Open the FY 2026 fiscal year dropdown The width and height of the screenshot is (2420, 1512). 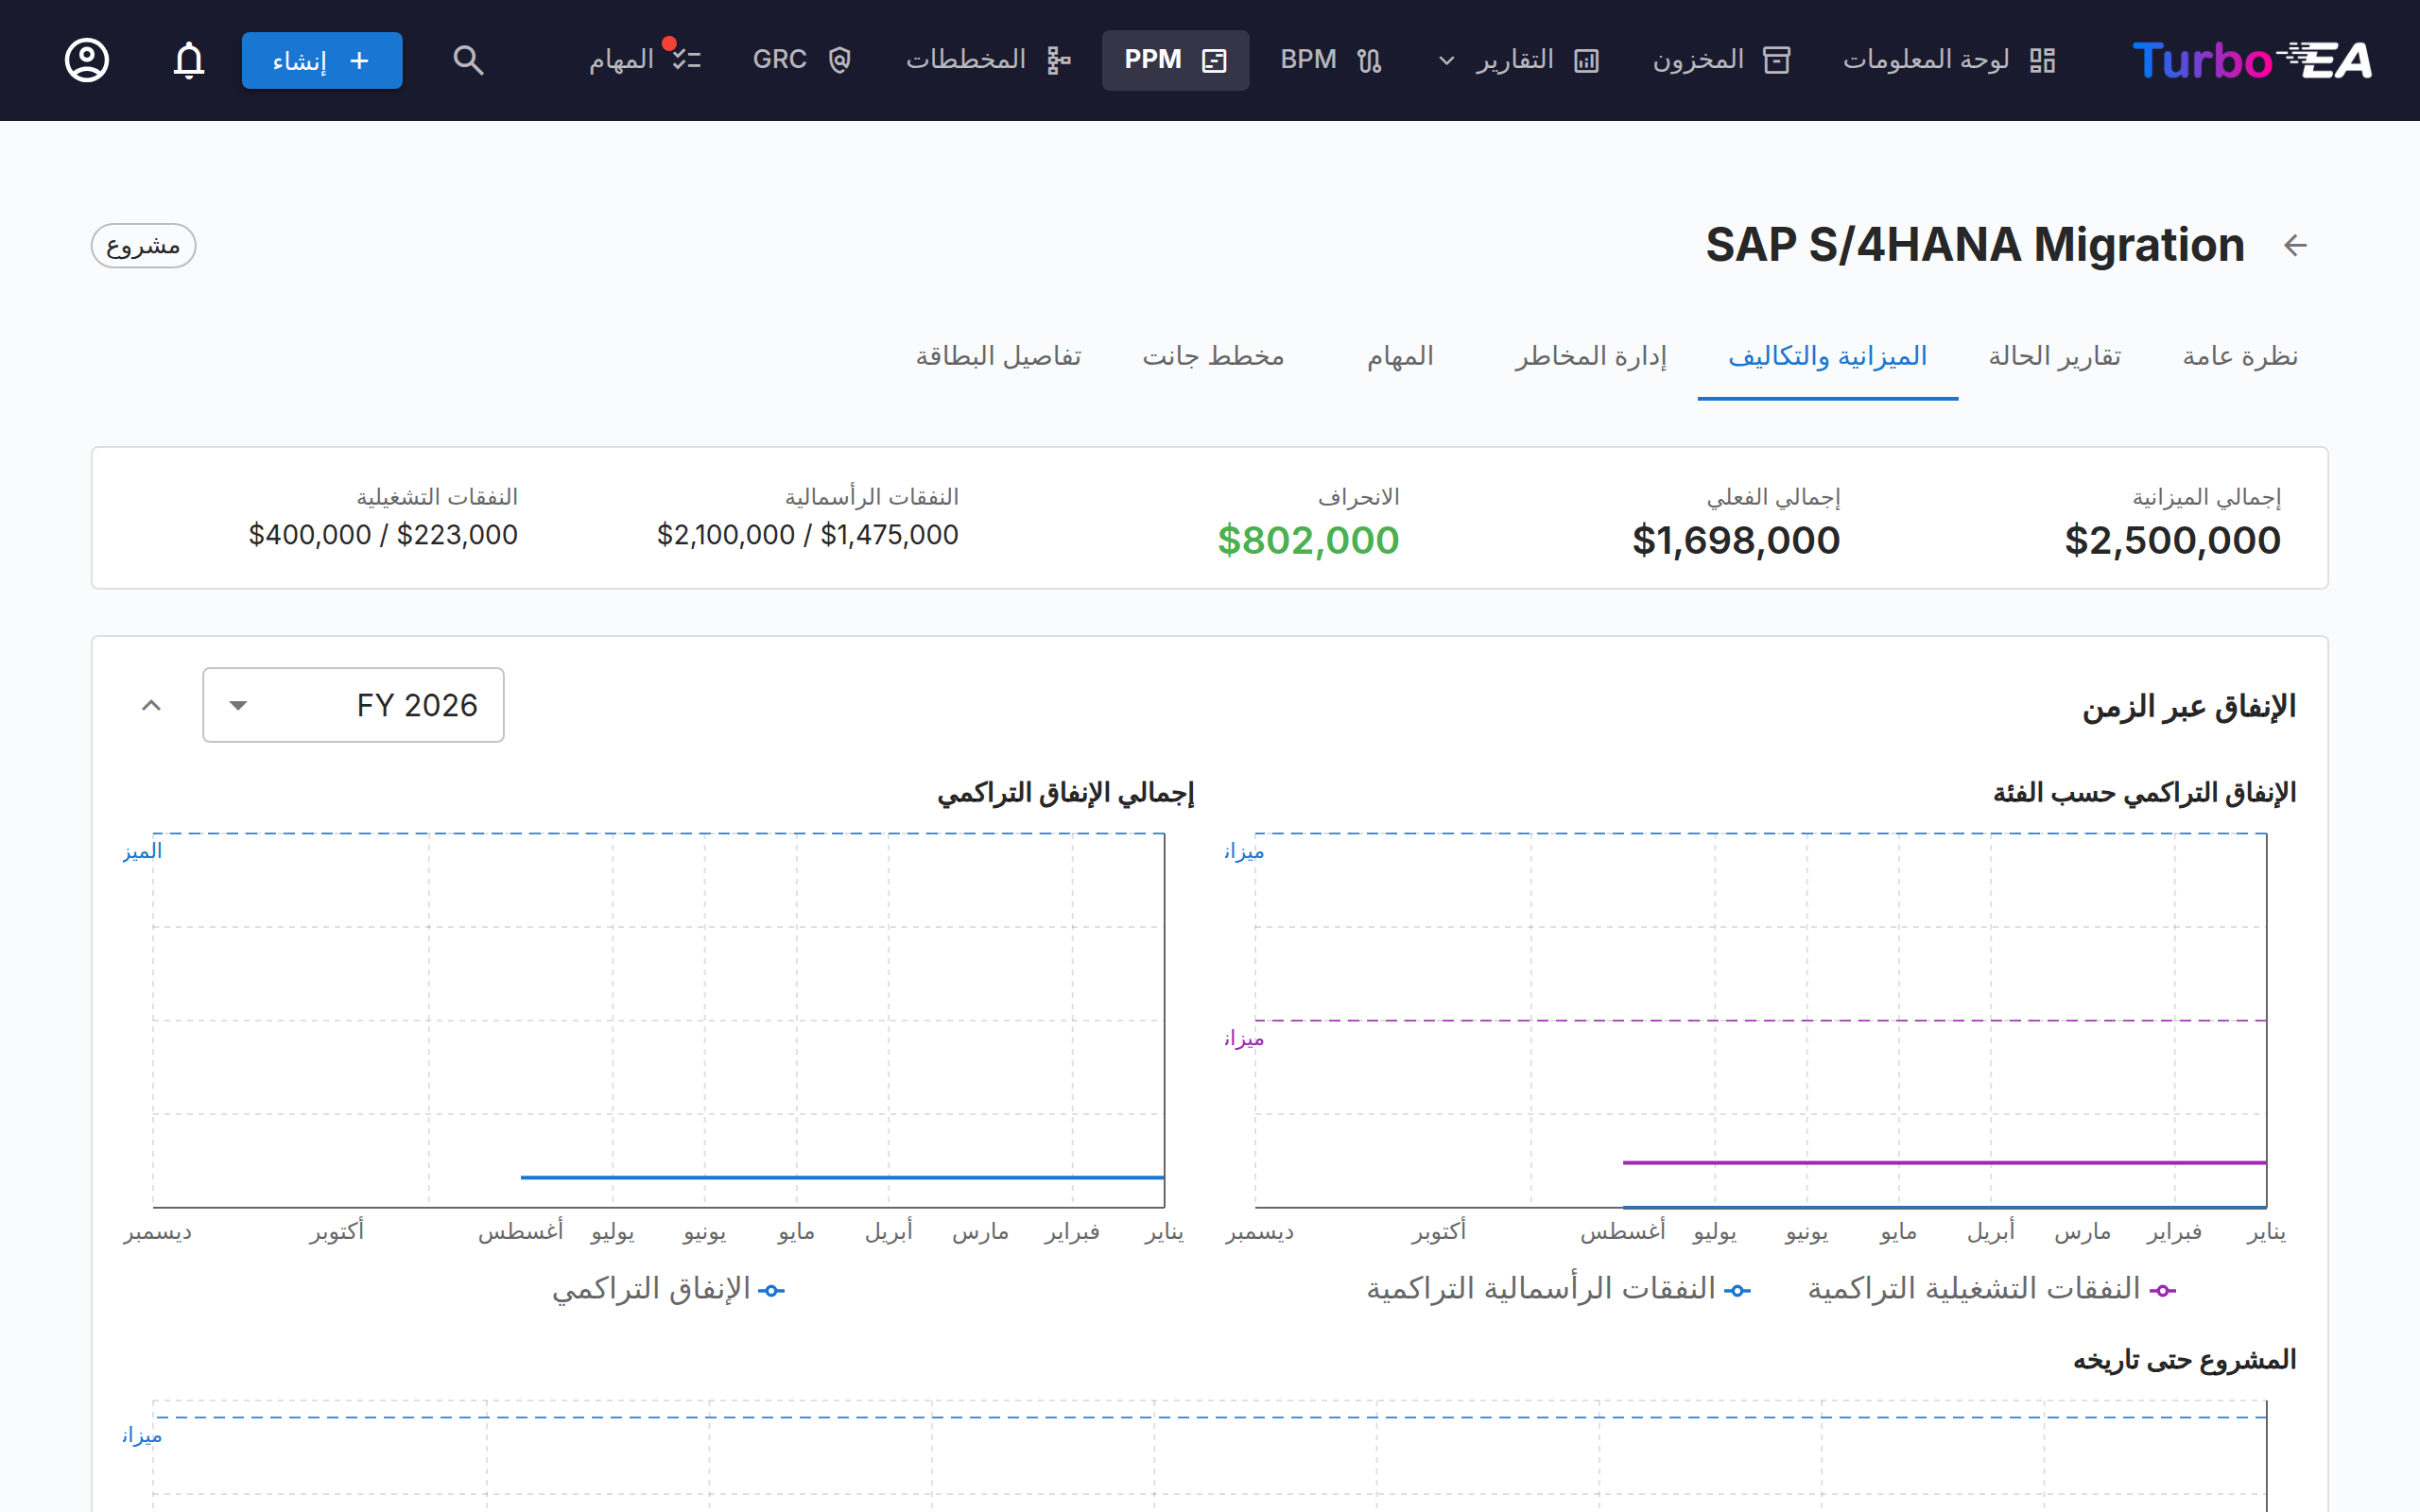[x=353, y=705]
